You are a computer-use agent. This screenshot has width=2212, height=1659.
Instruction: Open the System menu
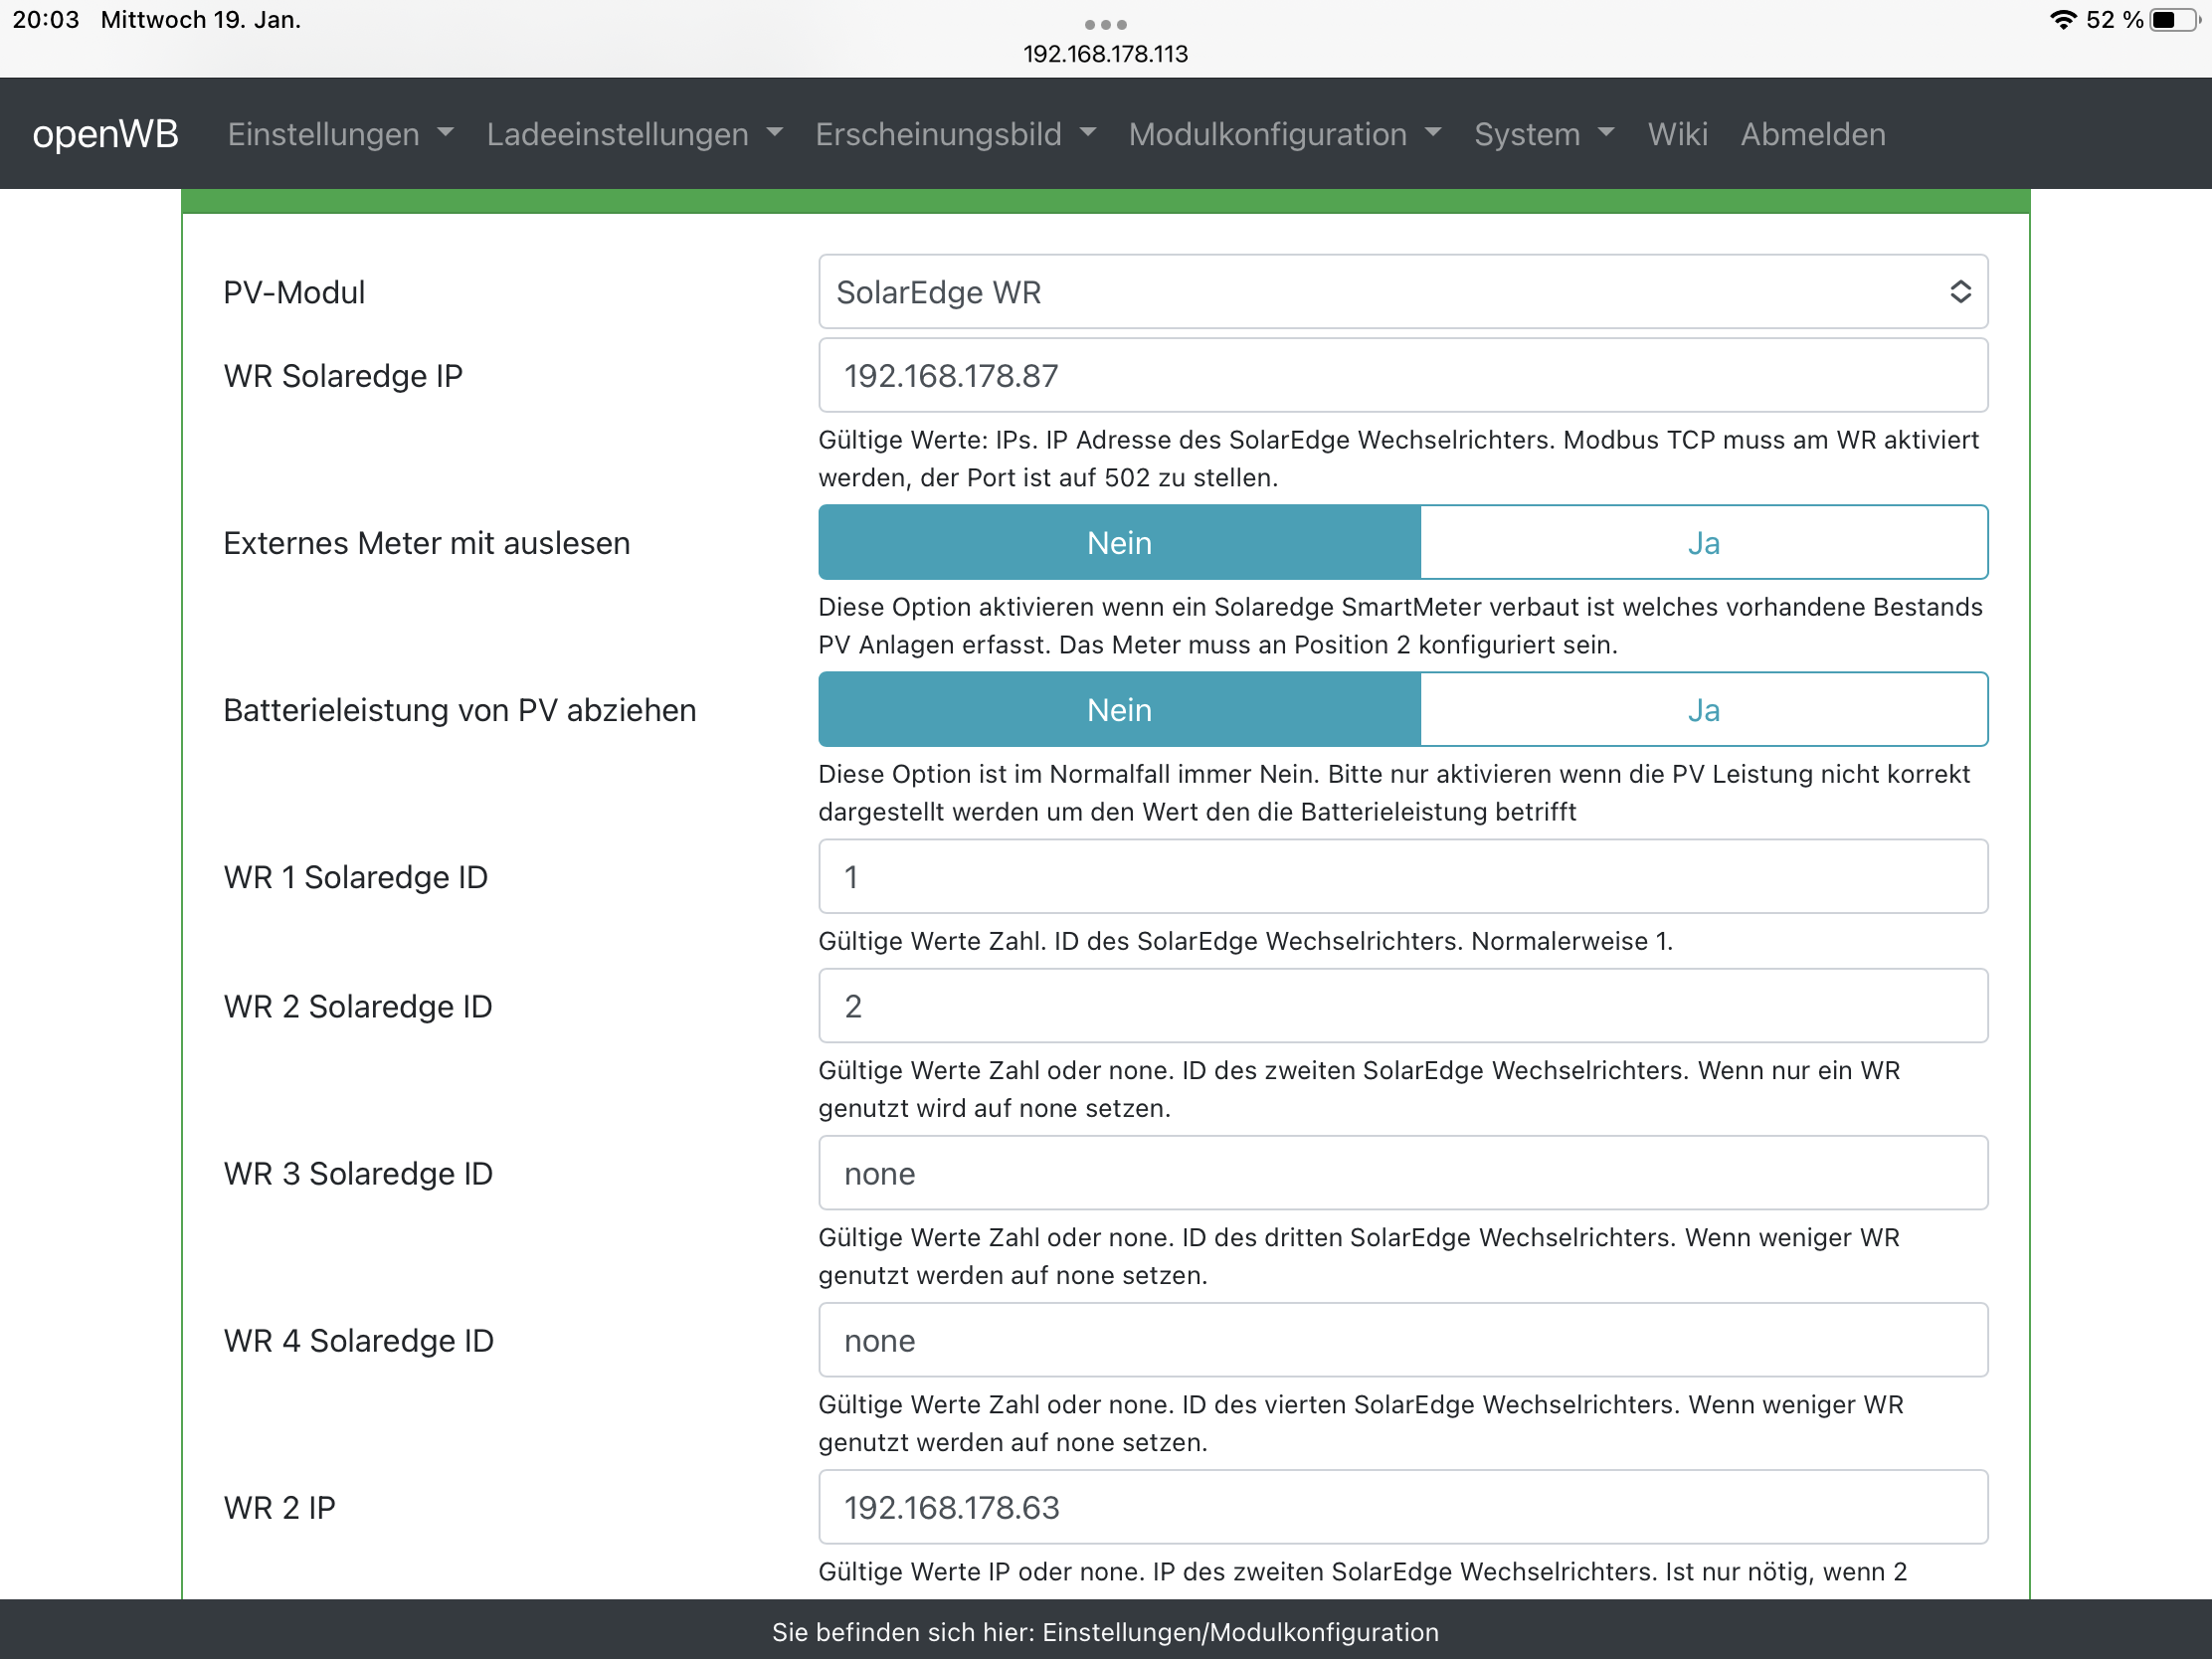(1543, 134)
